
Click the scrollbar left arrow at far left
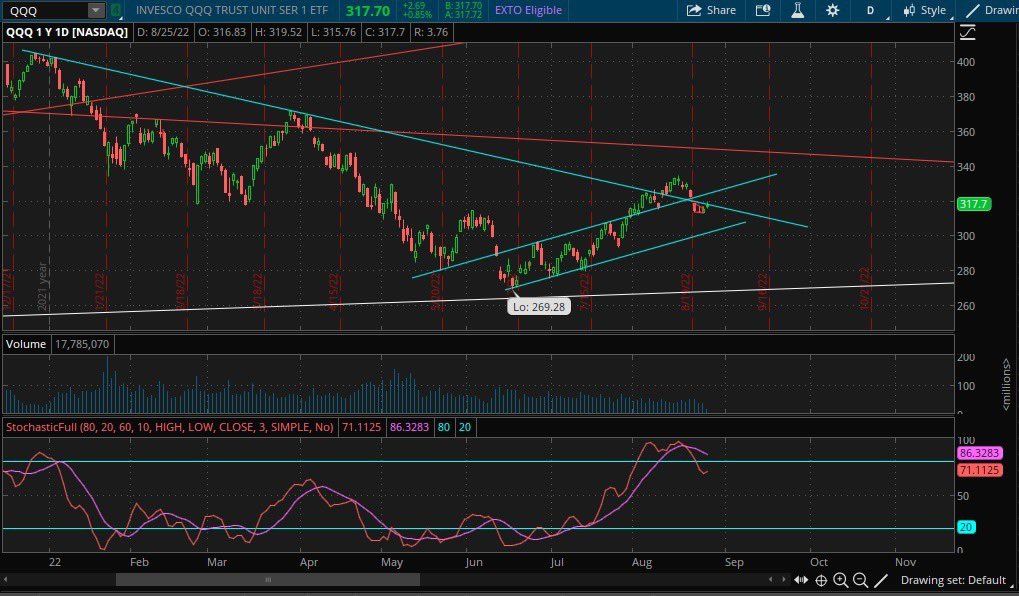pos(6,580)
